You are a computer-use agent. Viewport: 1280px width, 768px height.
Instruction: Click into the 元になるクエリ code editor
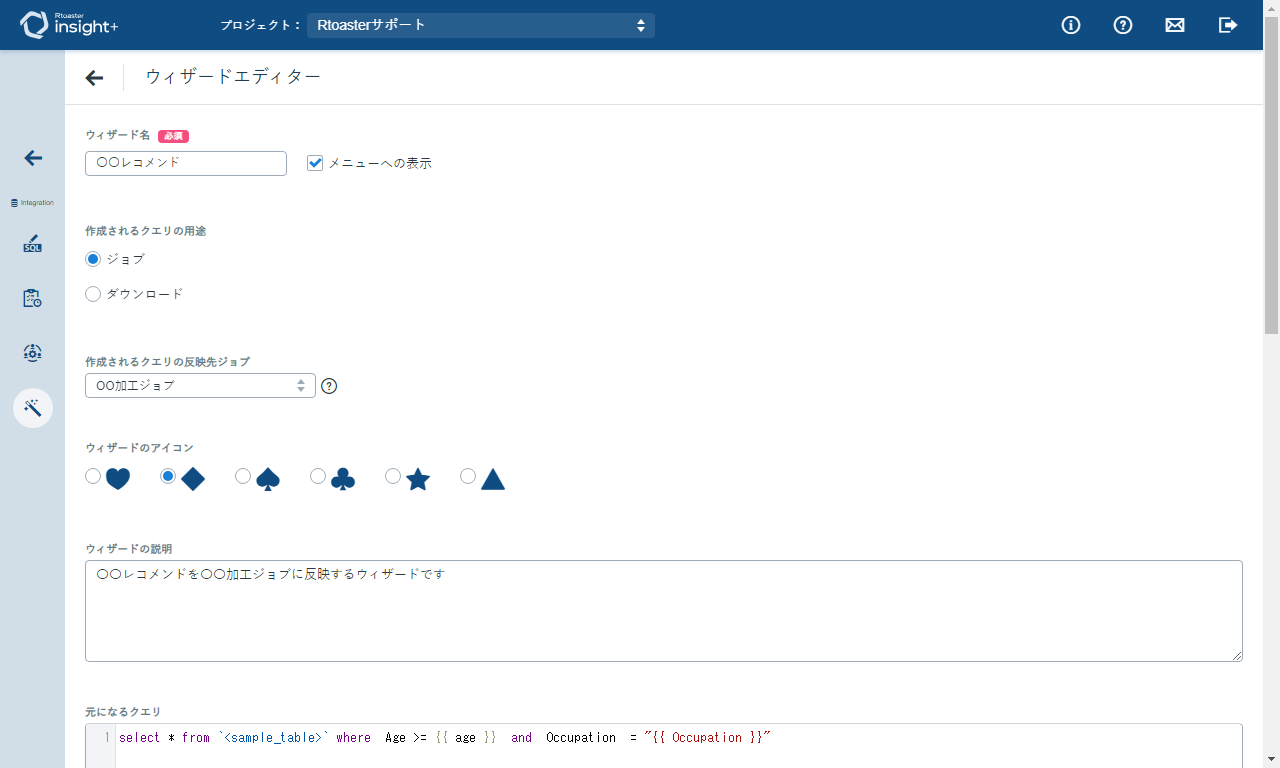(664, 745)
